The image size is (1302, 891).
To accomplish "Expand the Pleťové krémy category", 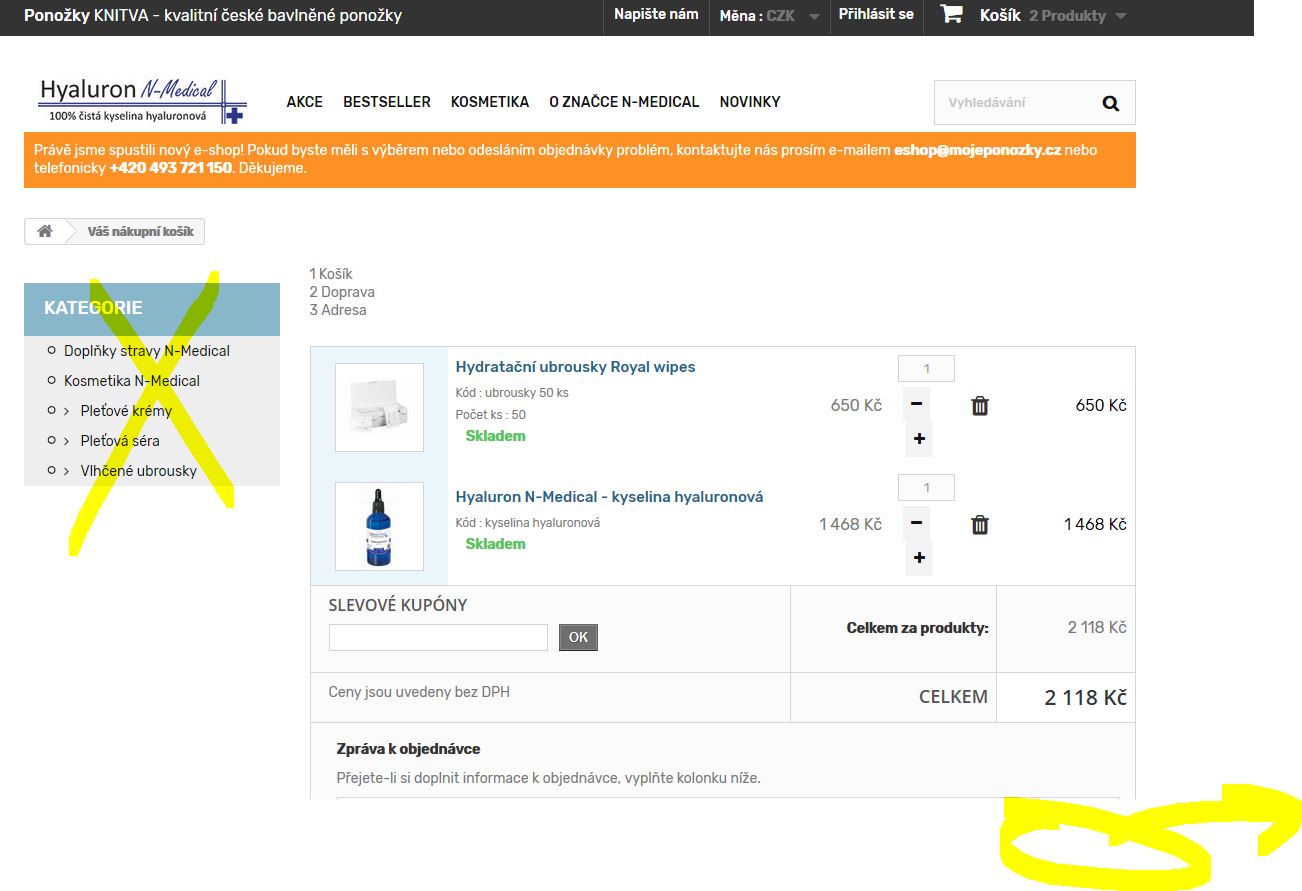I will coord(67,411).
